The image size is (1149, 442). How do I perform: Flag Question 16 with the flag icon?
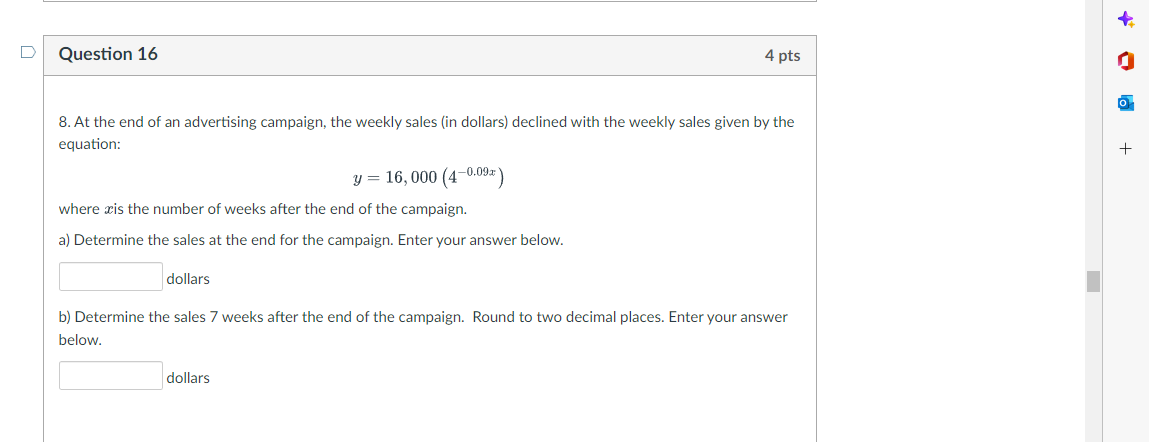point(28,50)
